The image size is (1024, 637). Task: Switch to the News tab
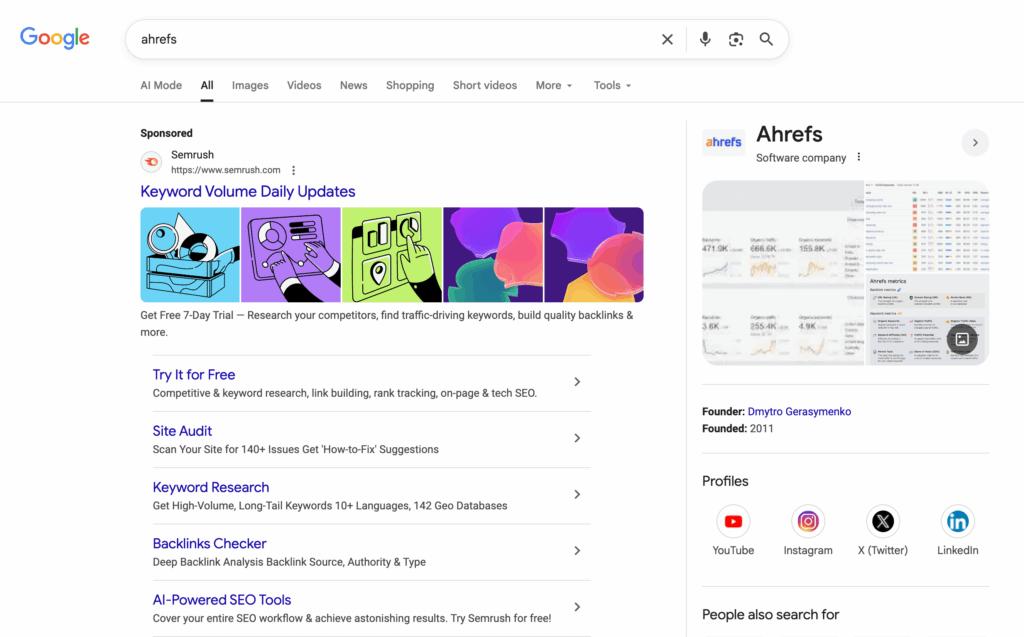[x=353, y=85]
